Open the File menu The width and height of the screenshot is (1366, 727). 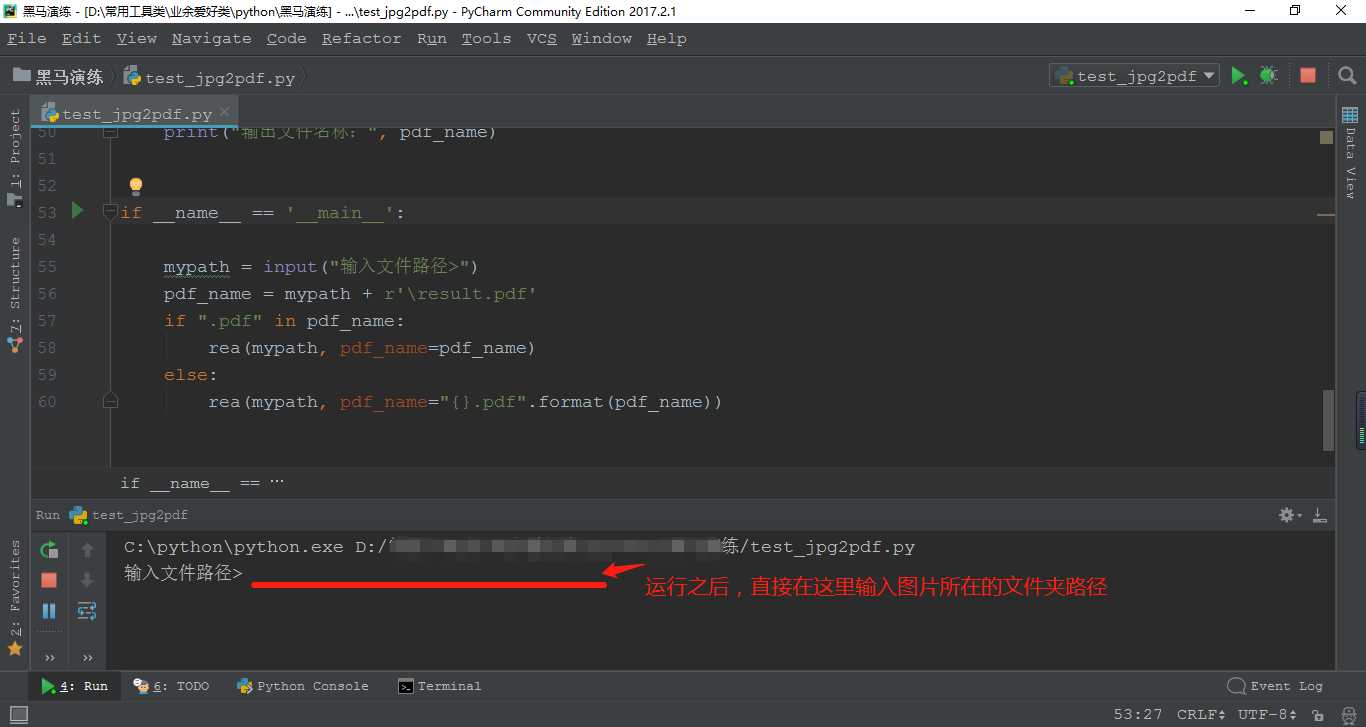27,38
